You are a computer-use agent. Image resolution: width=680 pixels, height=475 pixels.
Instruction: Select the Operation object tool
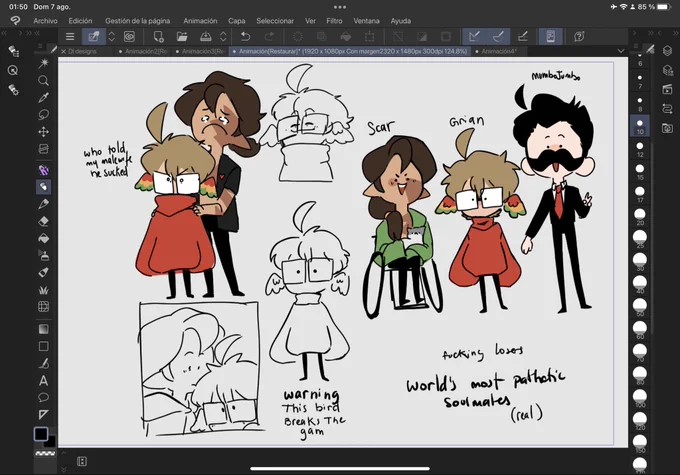click(x=43, y=149)
